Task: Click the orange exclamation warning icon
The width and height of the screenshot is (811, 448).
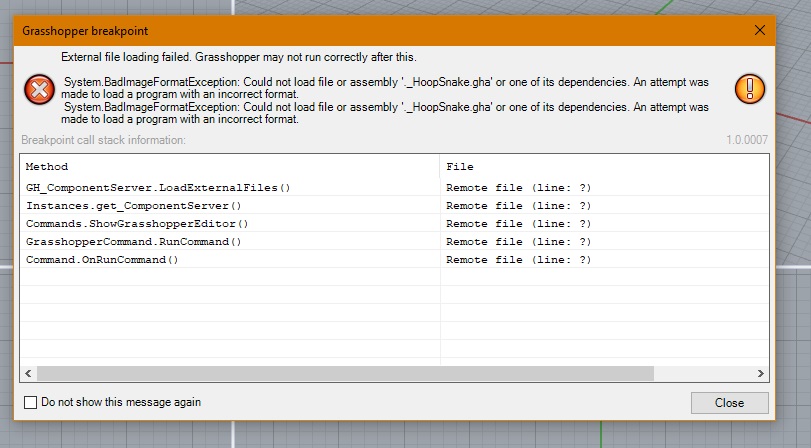Action: [749, 88]
